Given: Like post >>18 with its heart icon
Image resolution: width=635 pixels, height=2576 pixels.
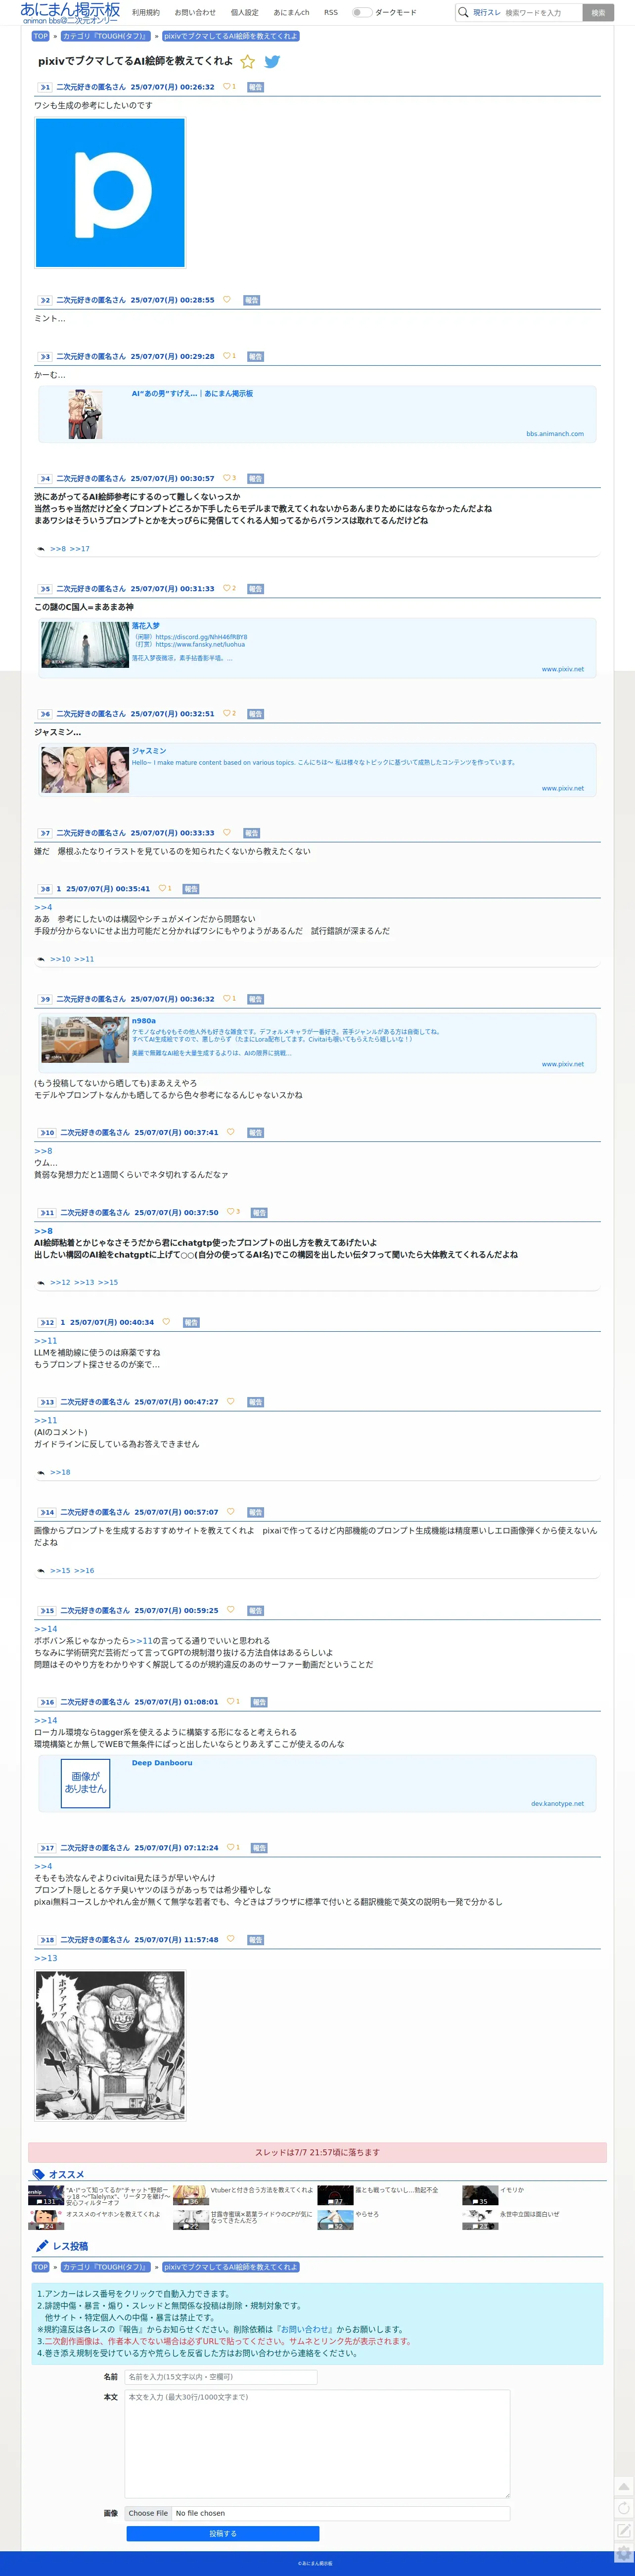Looking at the screenshot, I should click(230, 1938).
